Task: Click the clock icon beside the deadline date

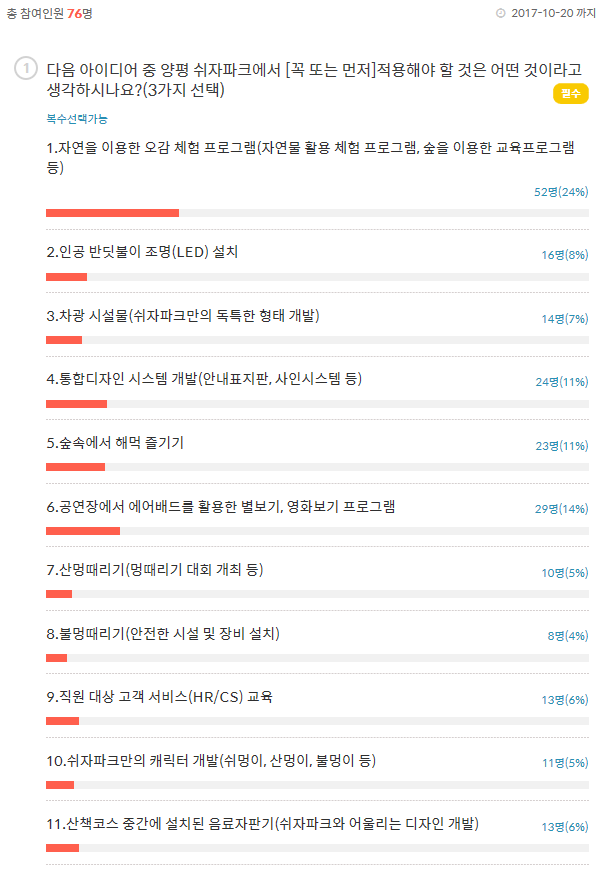Action: coord(501,13)
